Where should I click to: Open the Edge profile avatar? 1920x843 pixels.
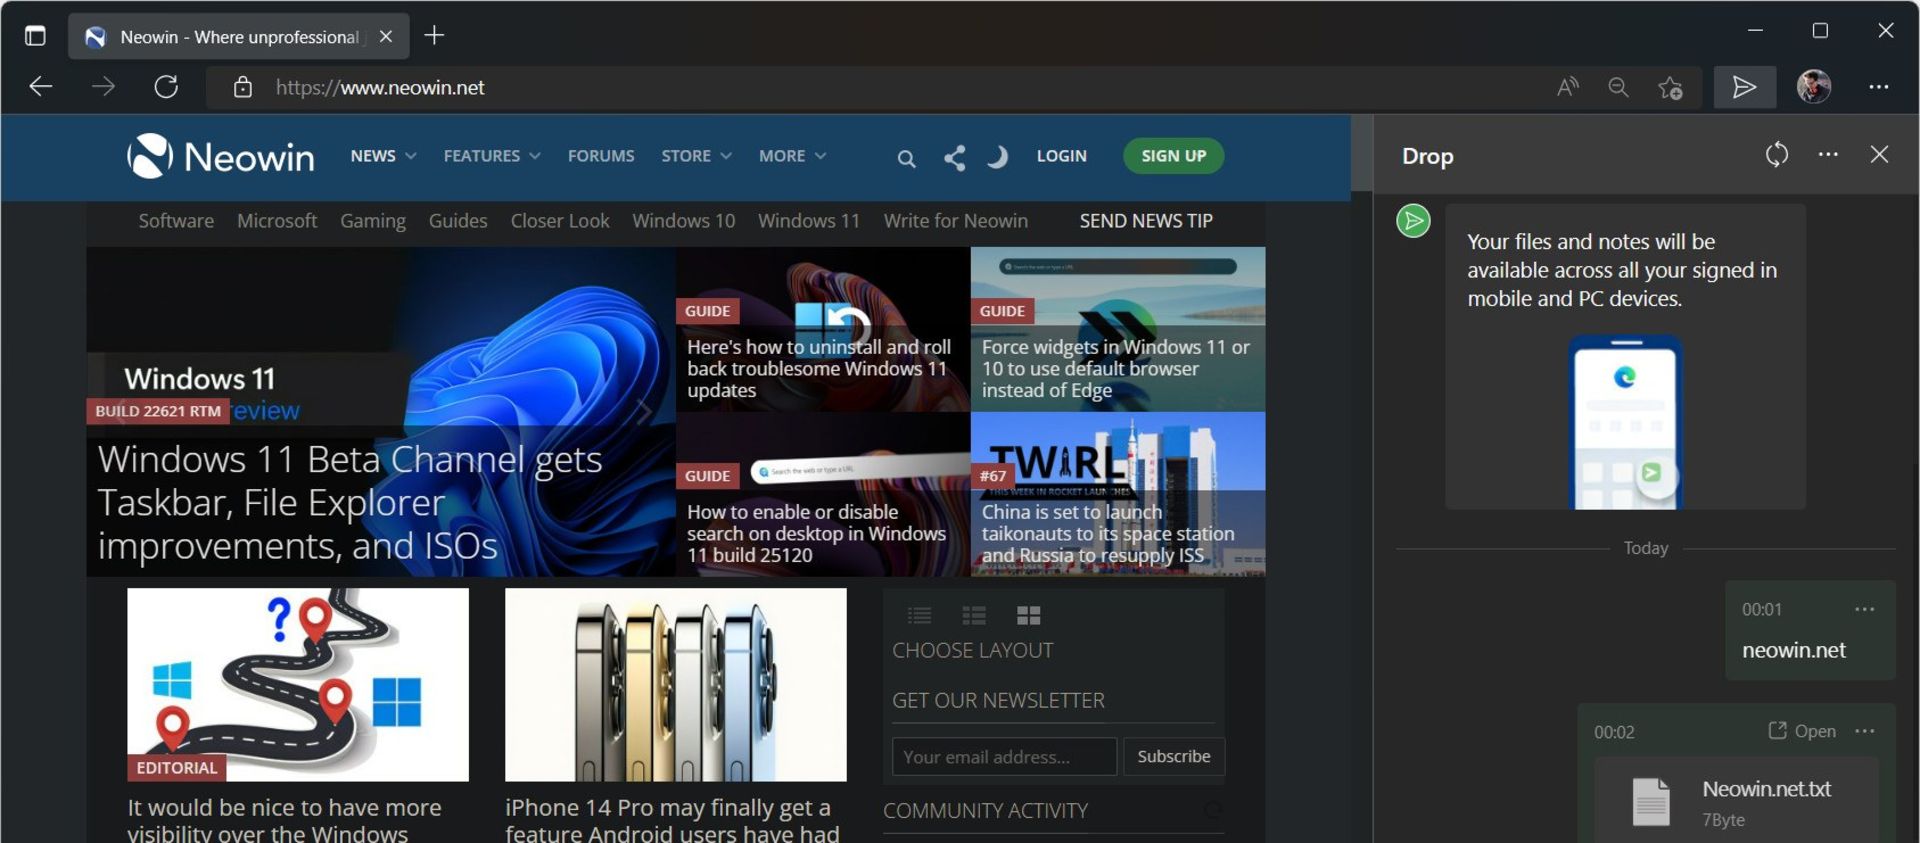tap(1813, 87)
